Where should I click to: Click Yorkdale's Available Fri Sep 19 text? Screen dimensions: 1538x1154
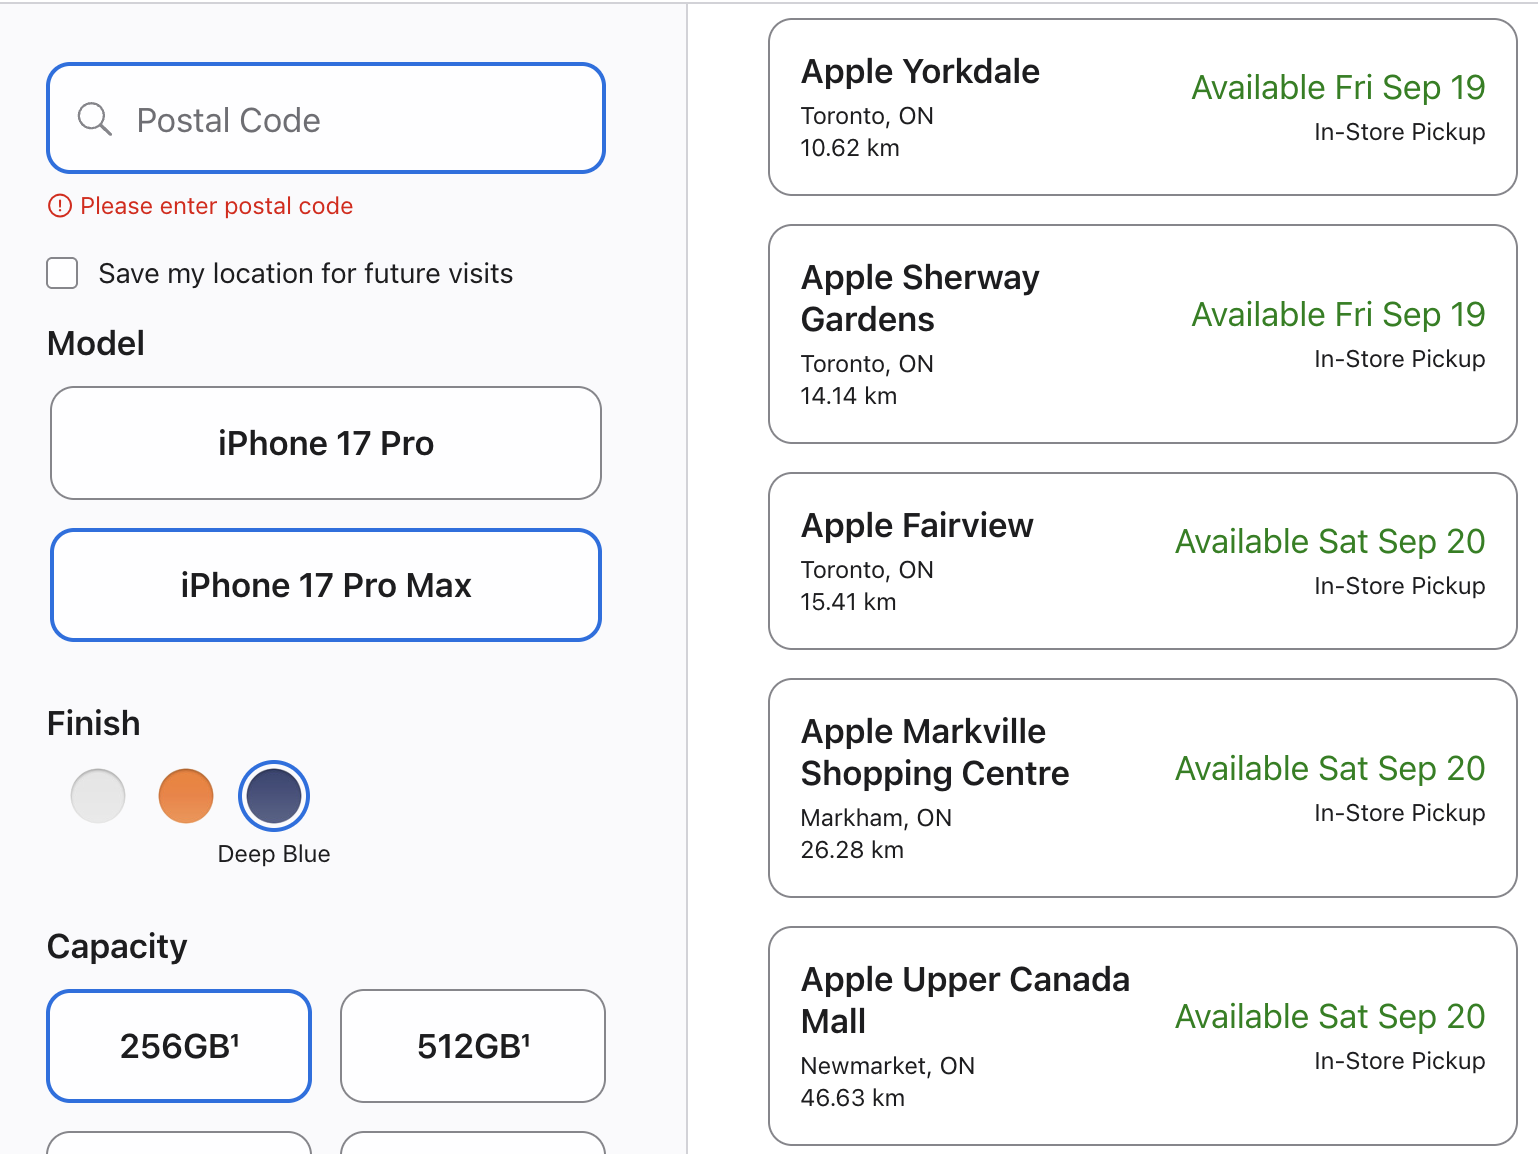click(x=1338, y=88)
